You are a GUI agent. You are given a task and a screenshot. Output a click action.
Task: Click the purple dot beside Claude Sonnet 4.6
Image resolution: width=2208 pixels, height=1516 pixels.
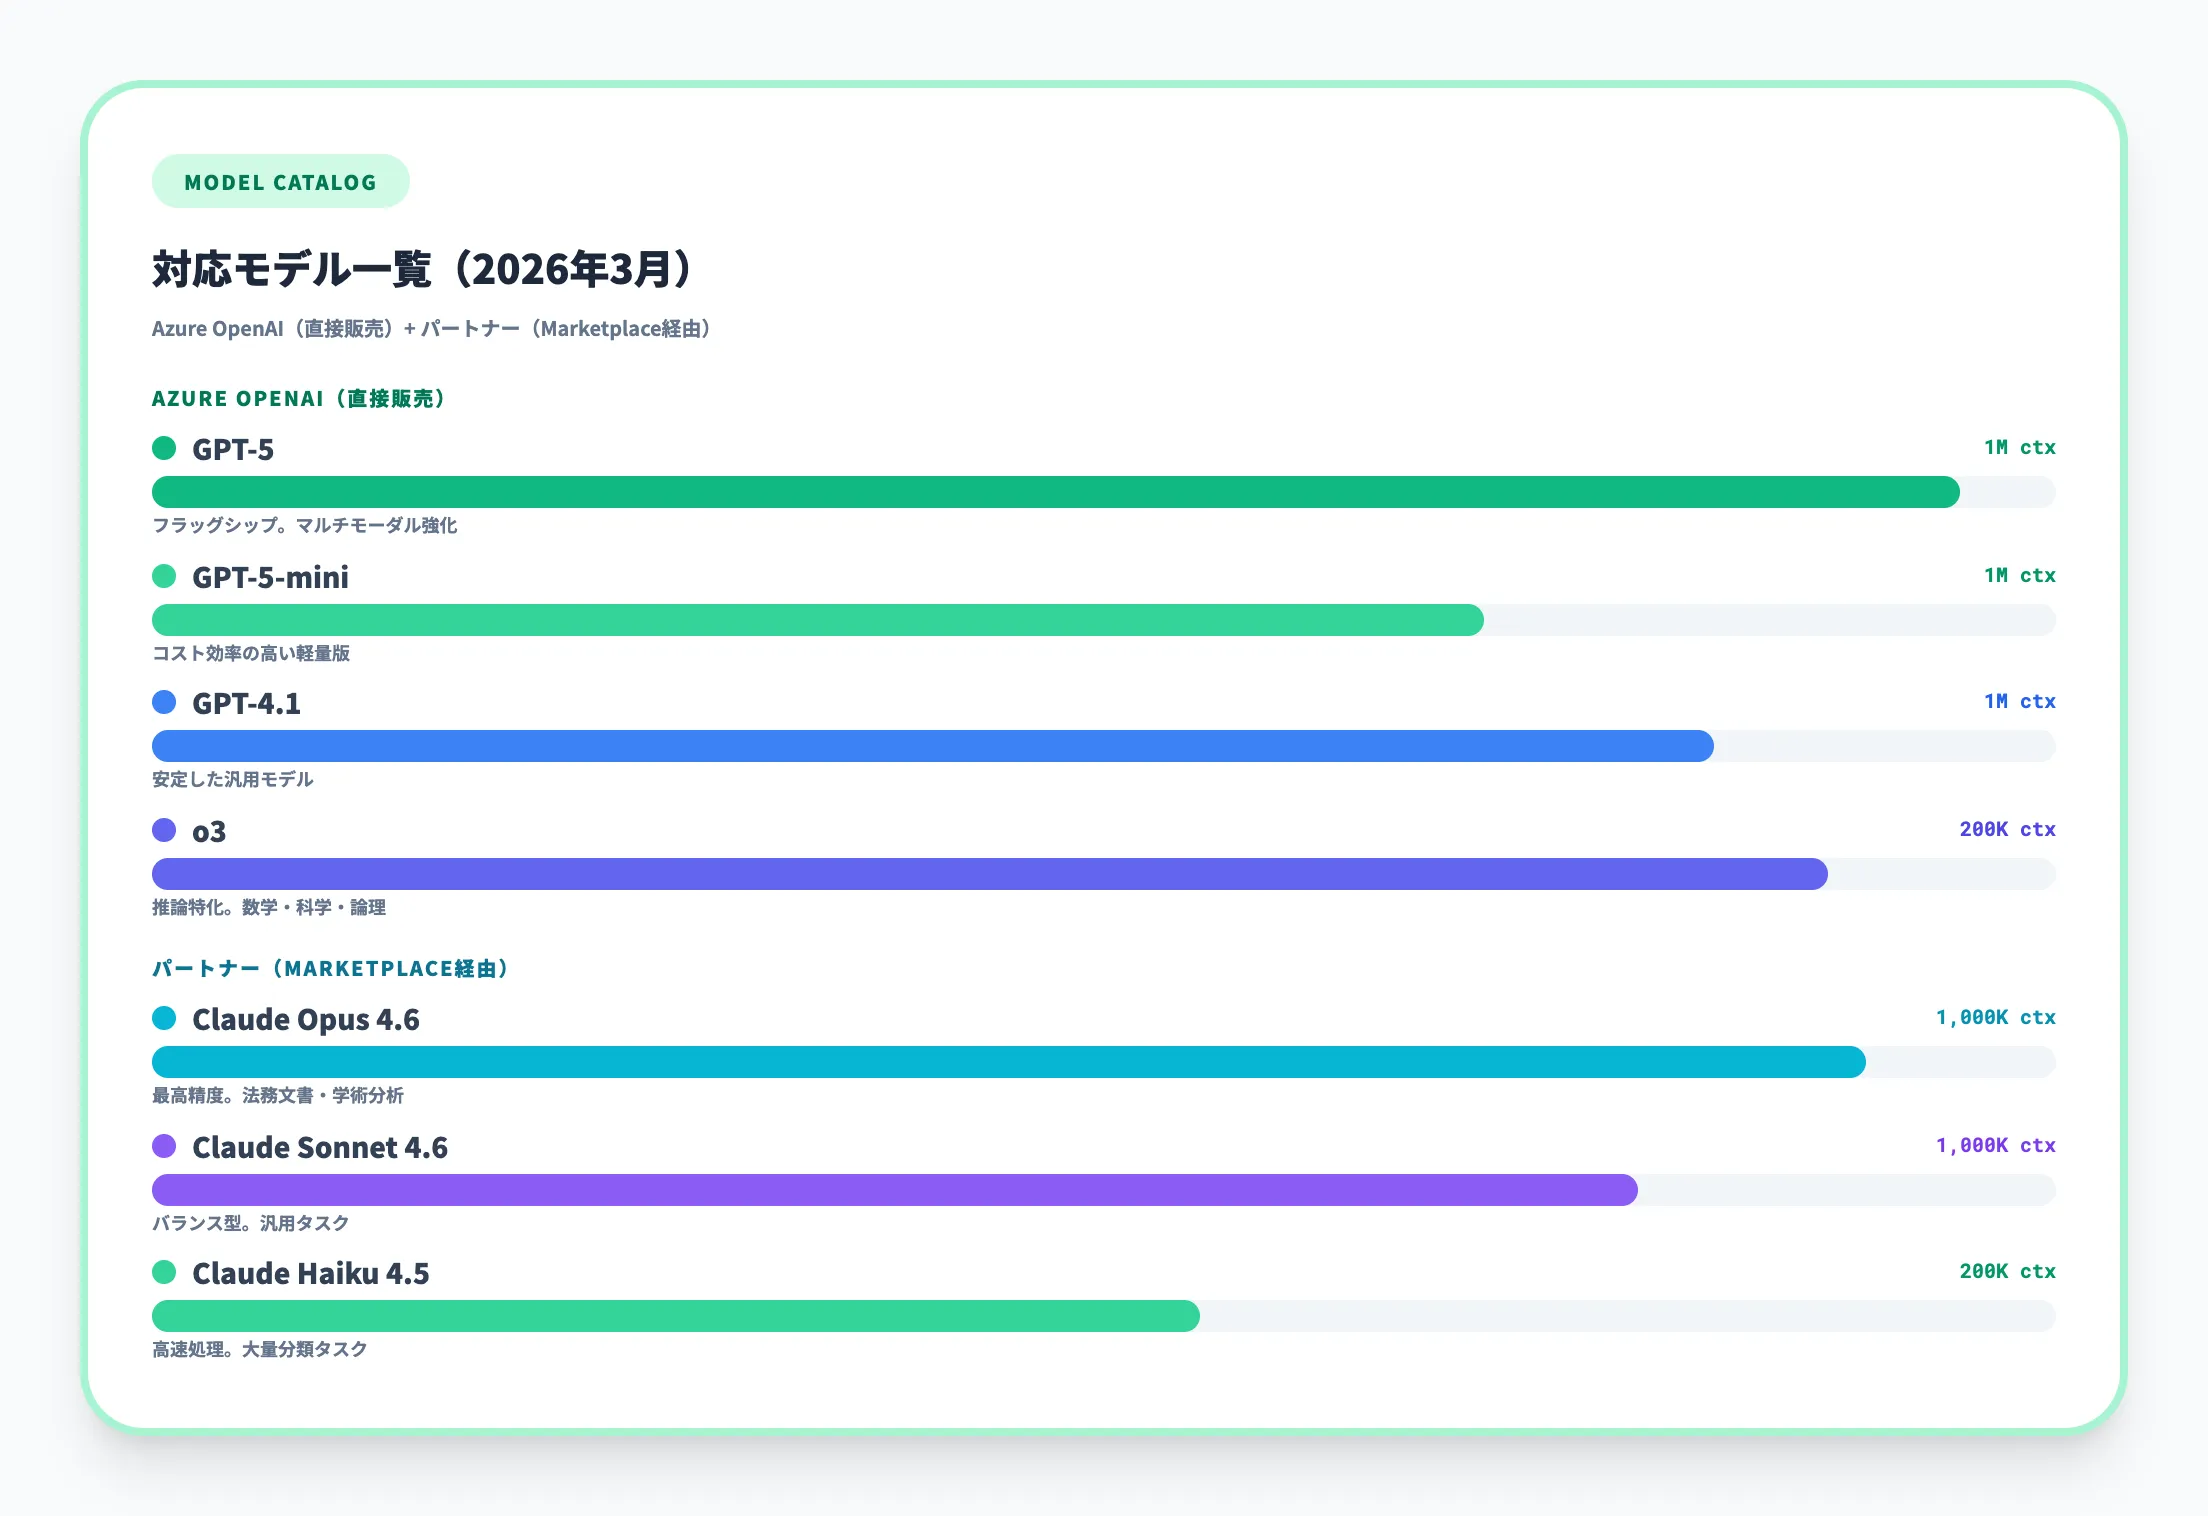[164, 1146]
